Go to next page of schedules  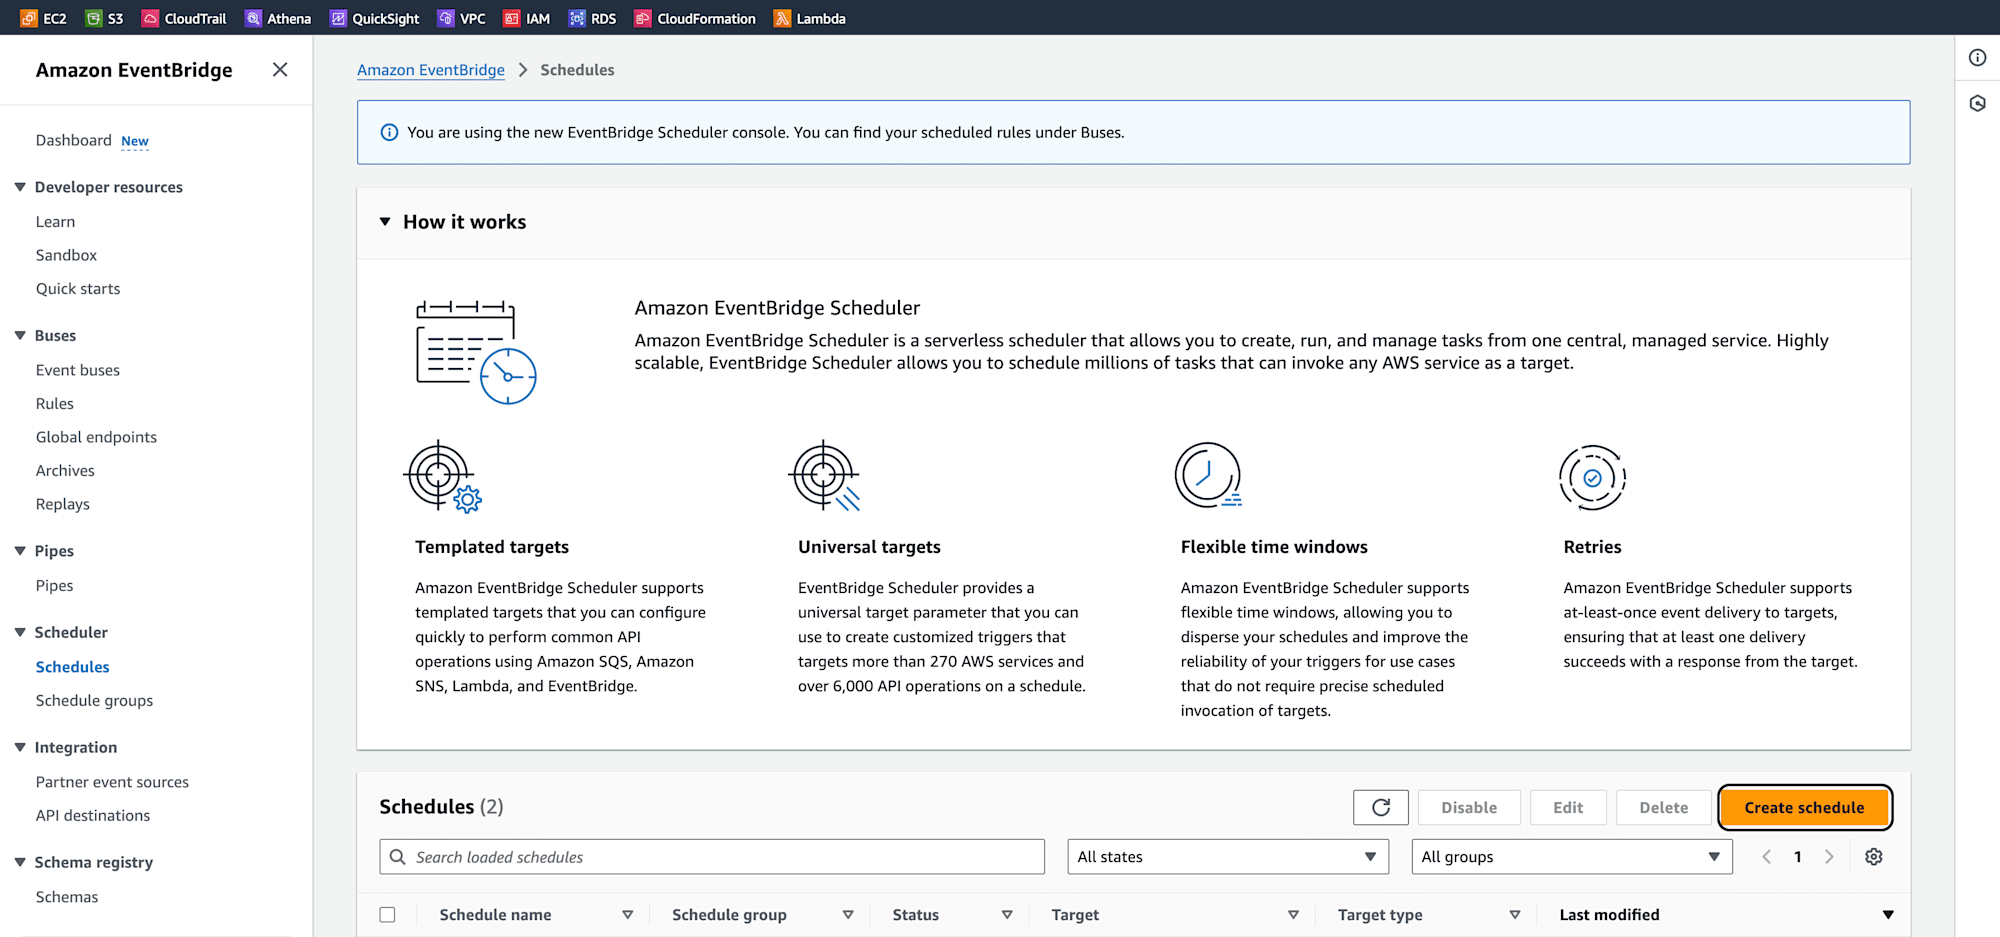click(1829, 857)
